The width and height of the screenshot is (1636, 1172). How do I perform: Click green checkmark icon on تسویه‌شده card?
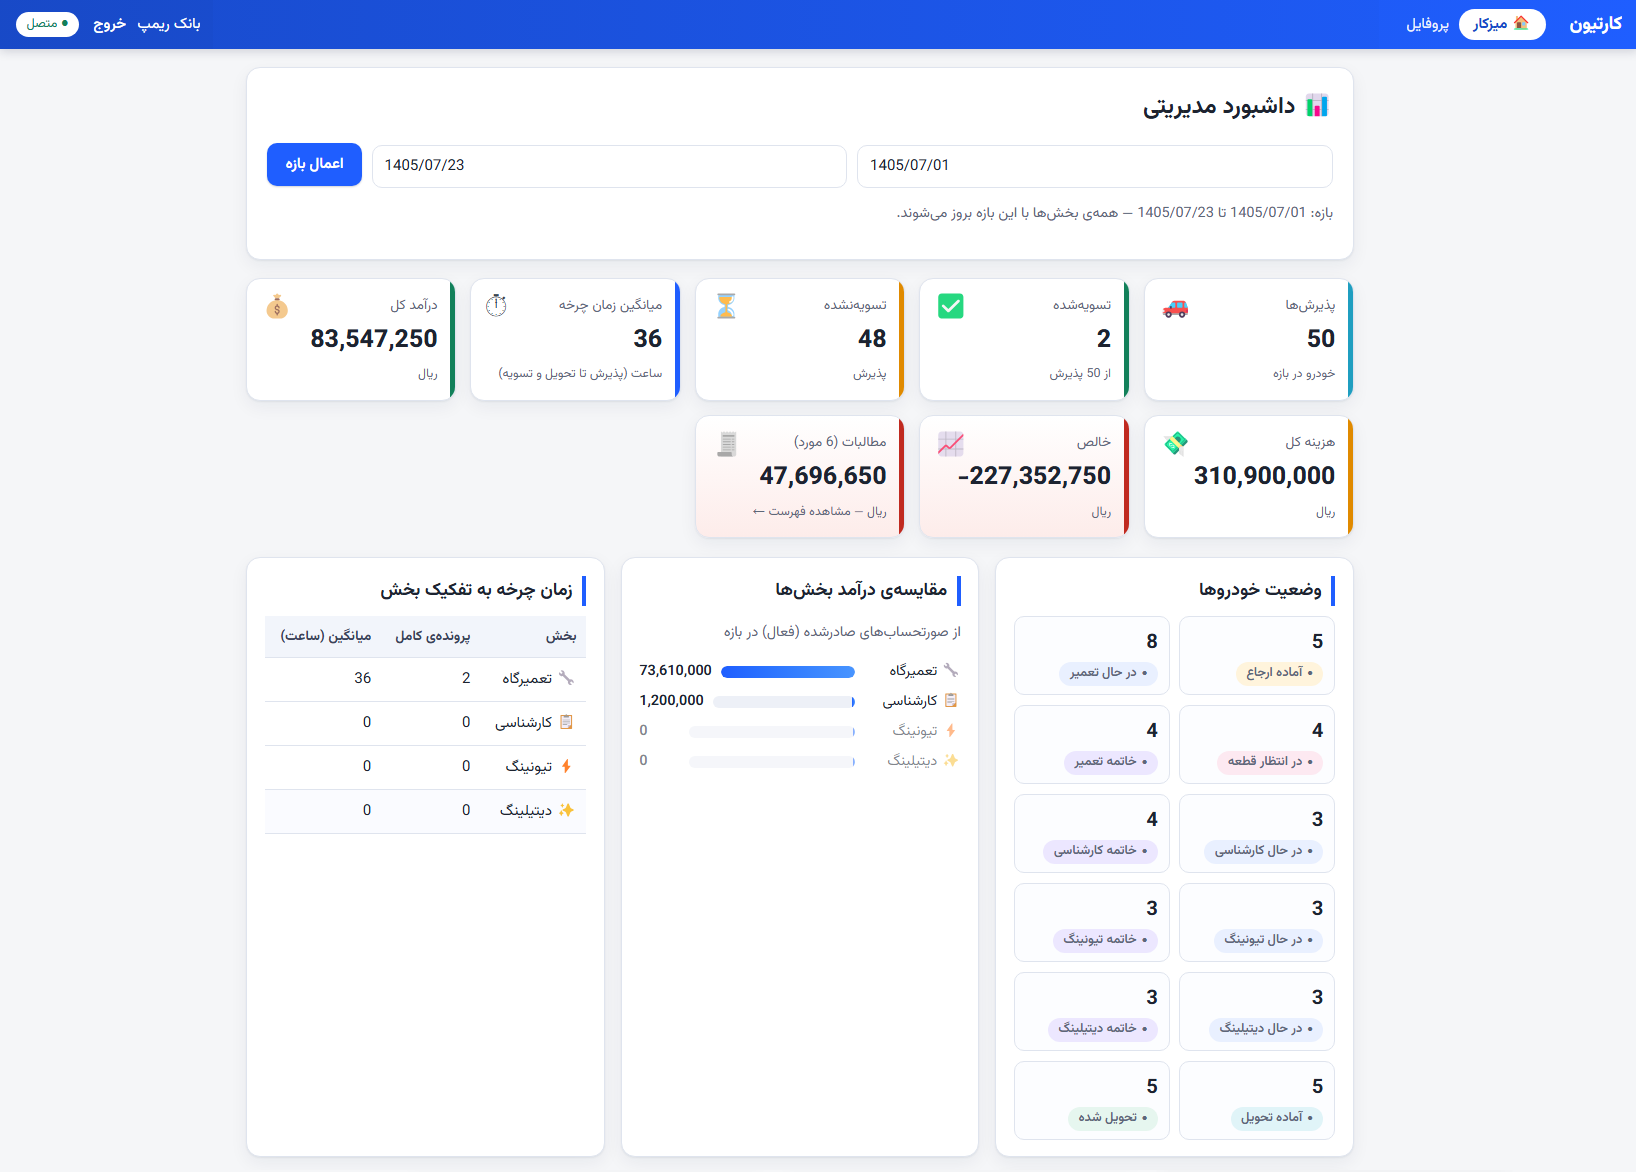(951, 306)
